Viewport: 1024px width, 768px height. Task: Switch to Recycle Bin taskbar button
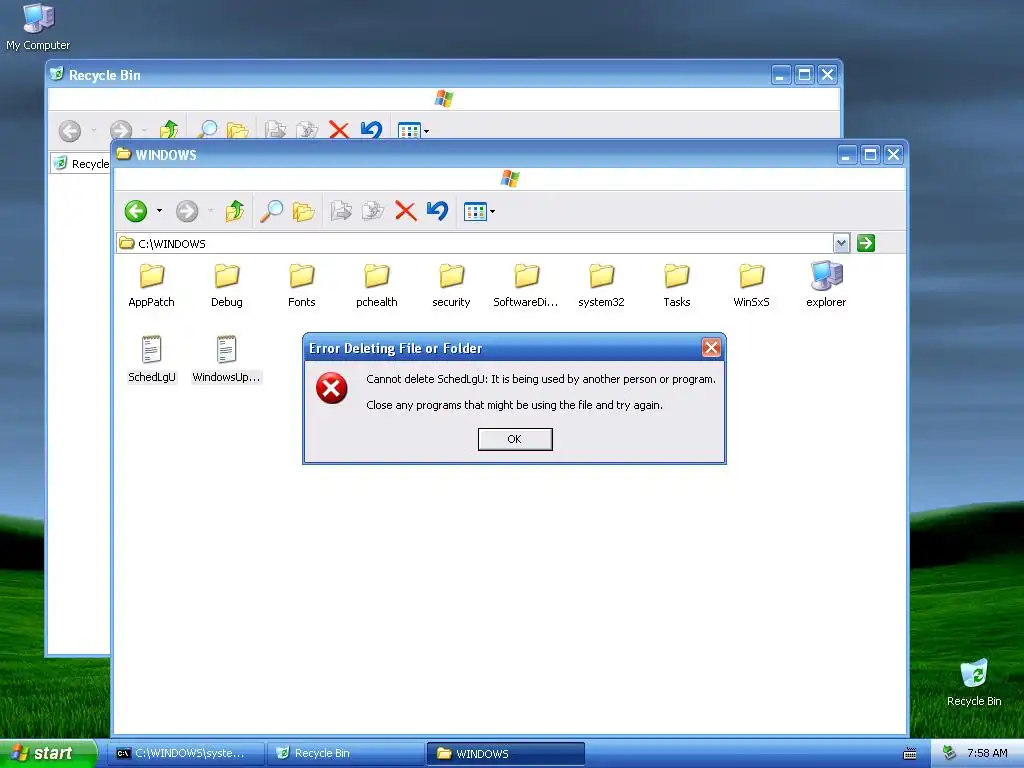pyautogui.click(x=345, y=754)
